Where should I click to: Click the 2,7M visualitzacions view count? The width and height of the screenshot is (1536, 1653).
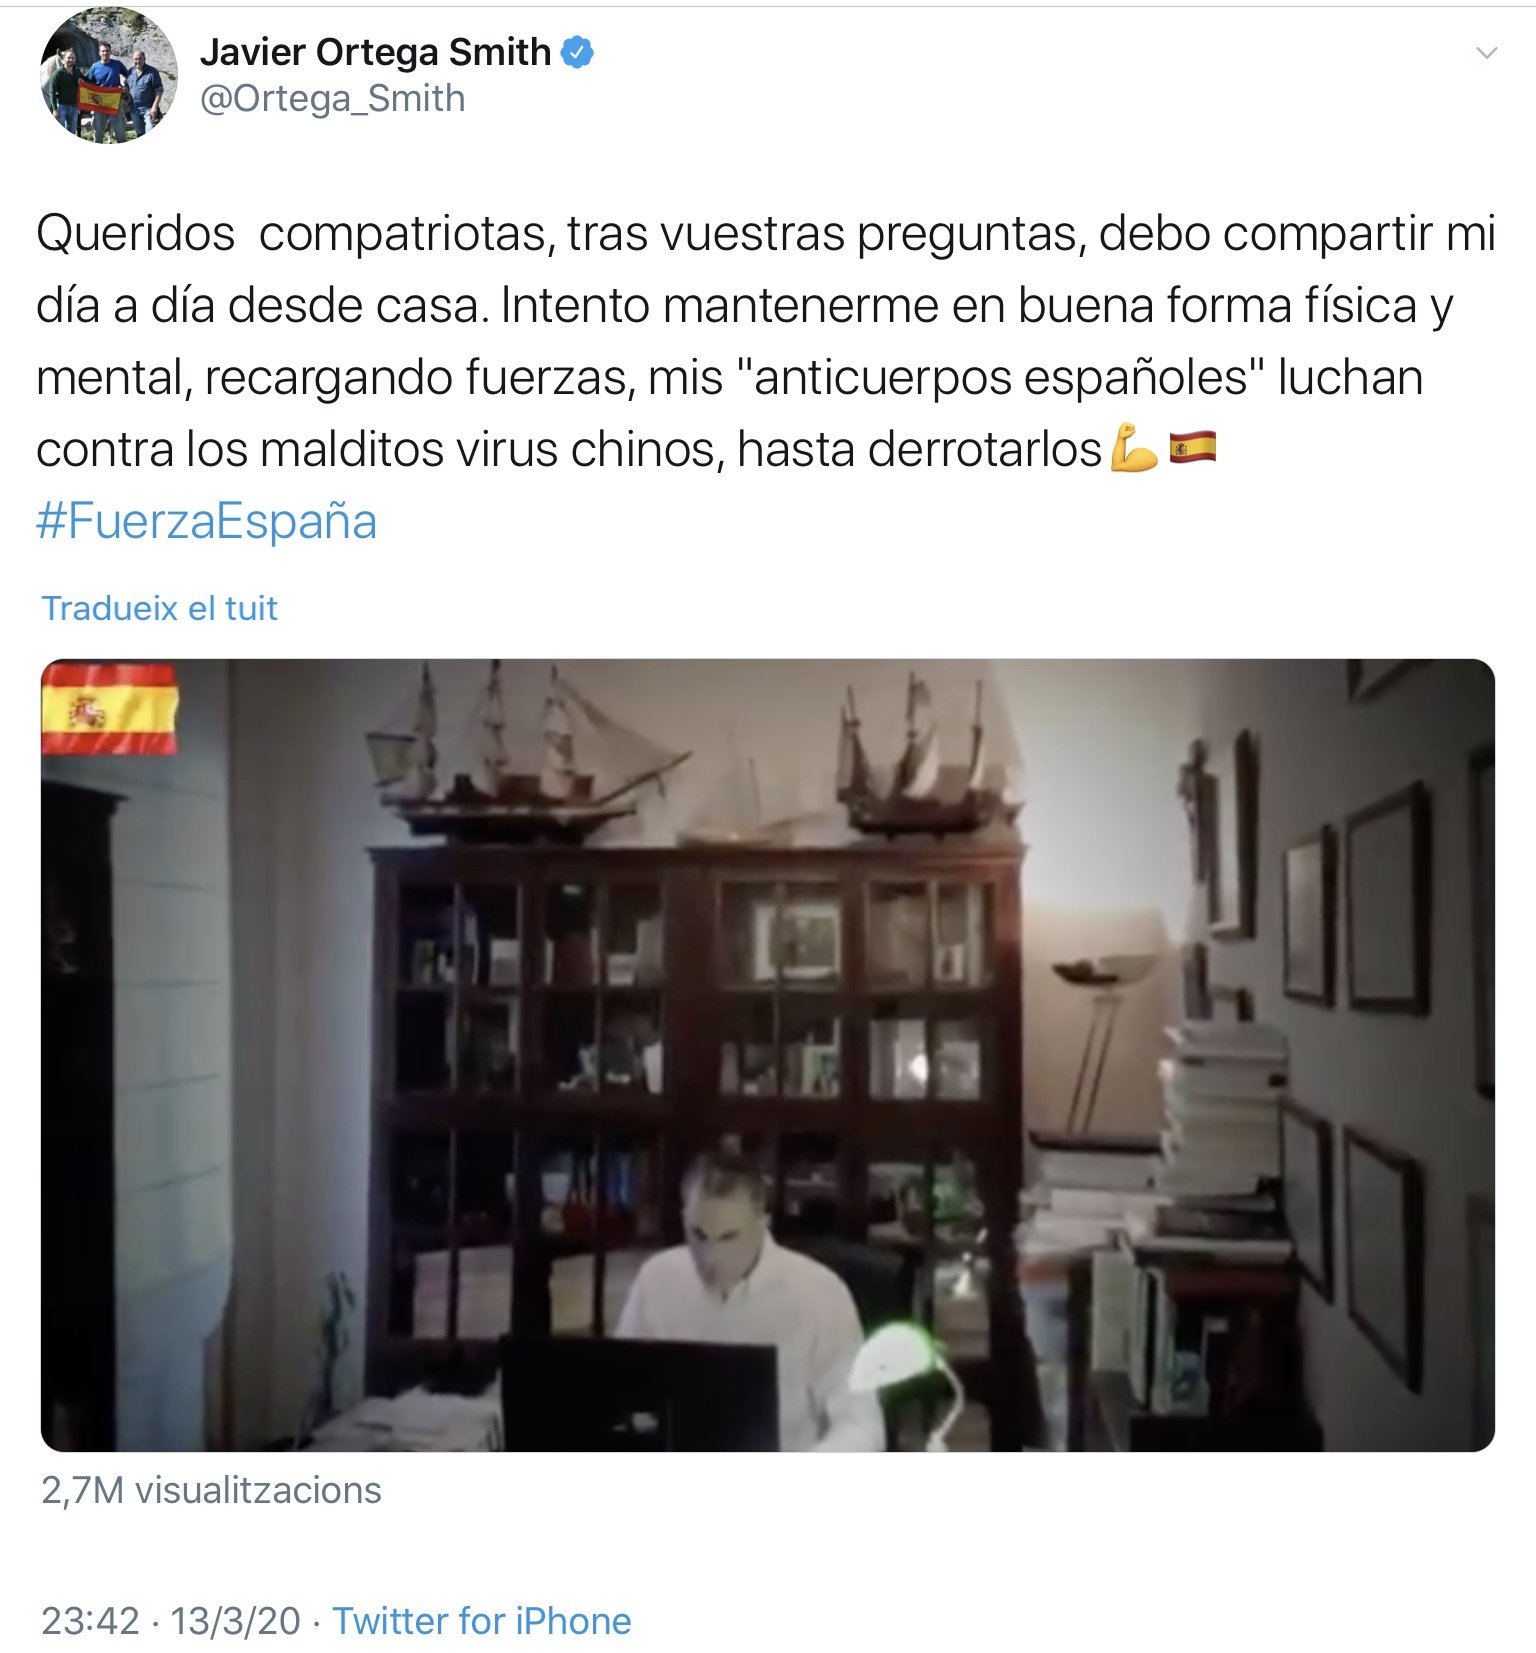pos(211,1490)
